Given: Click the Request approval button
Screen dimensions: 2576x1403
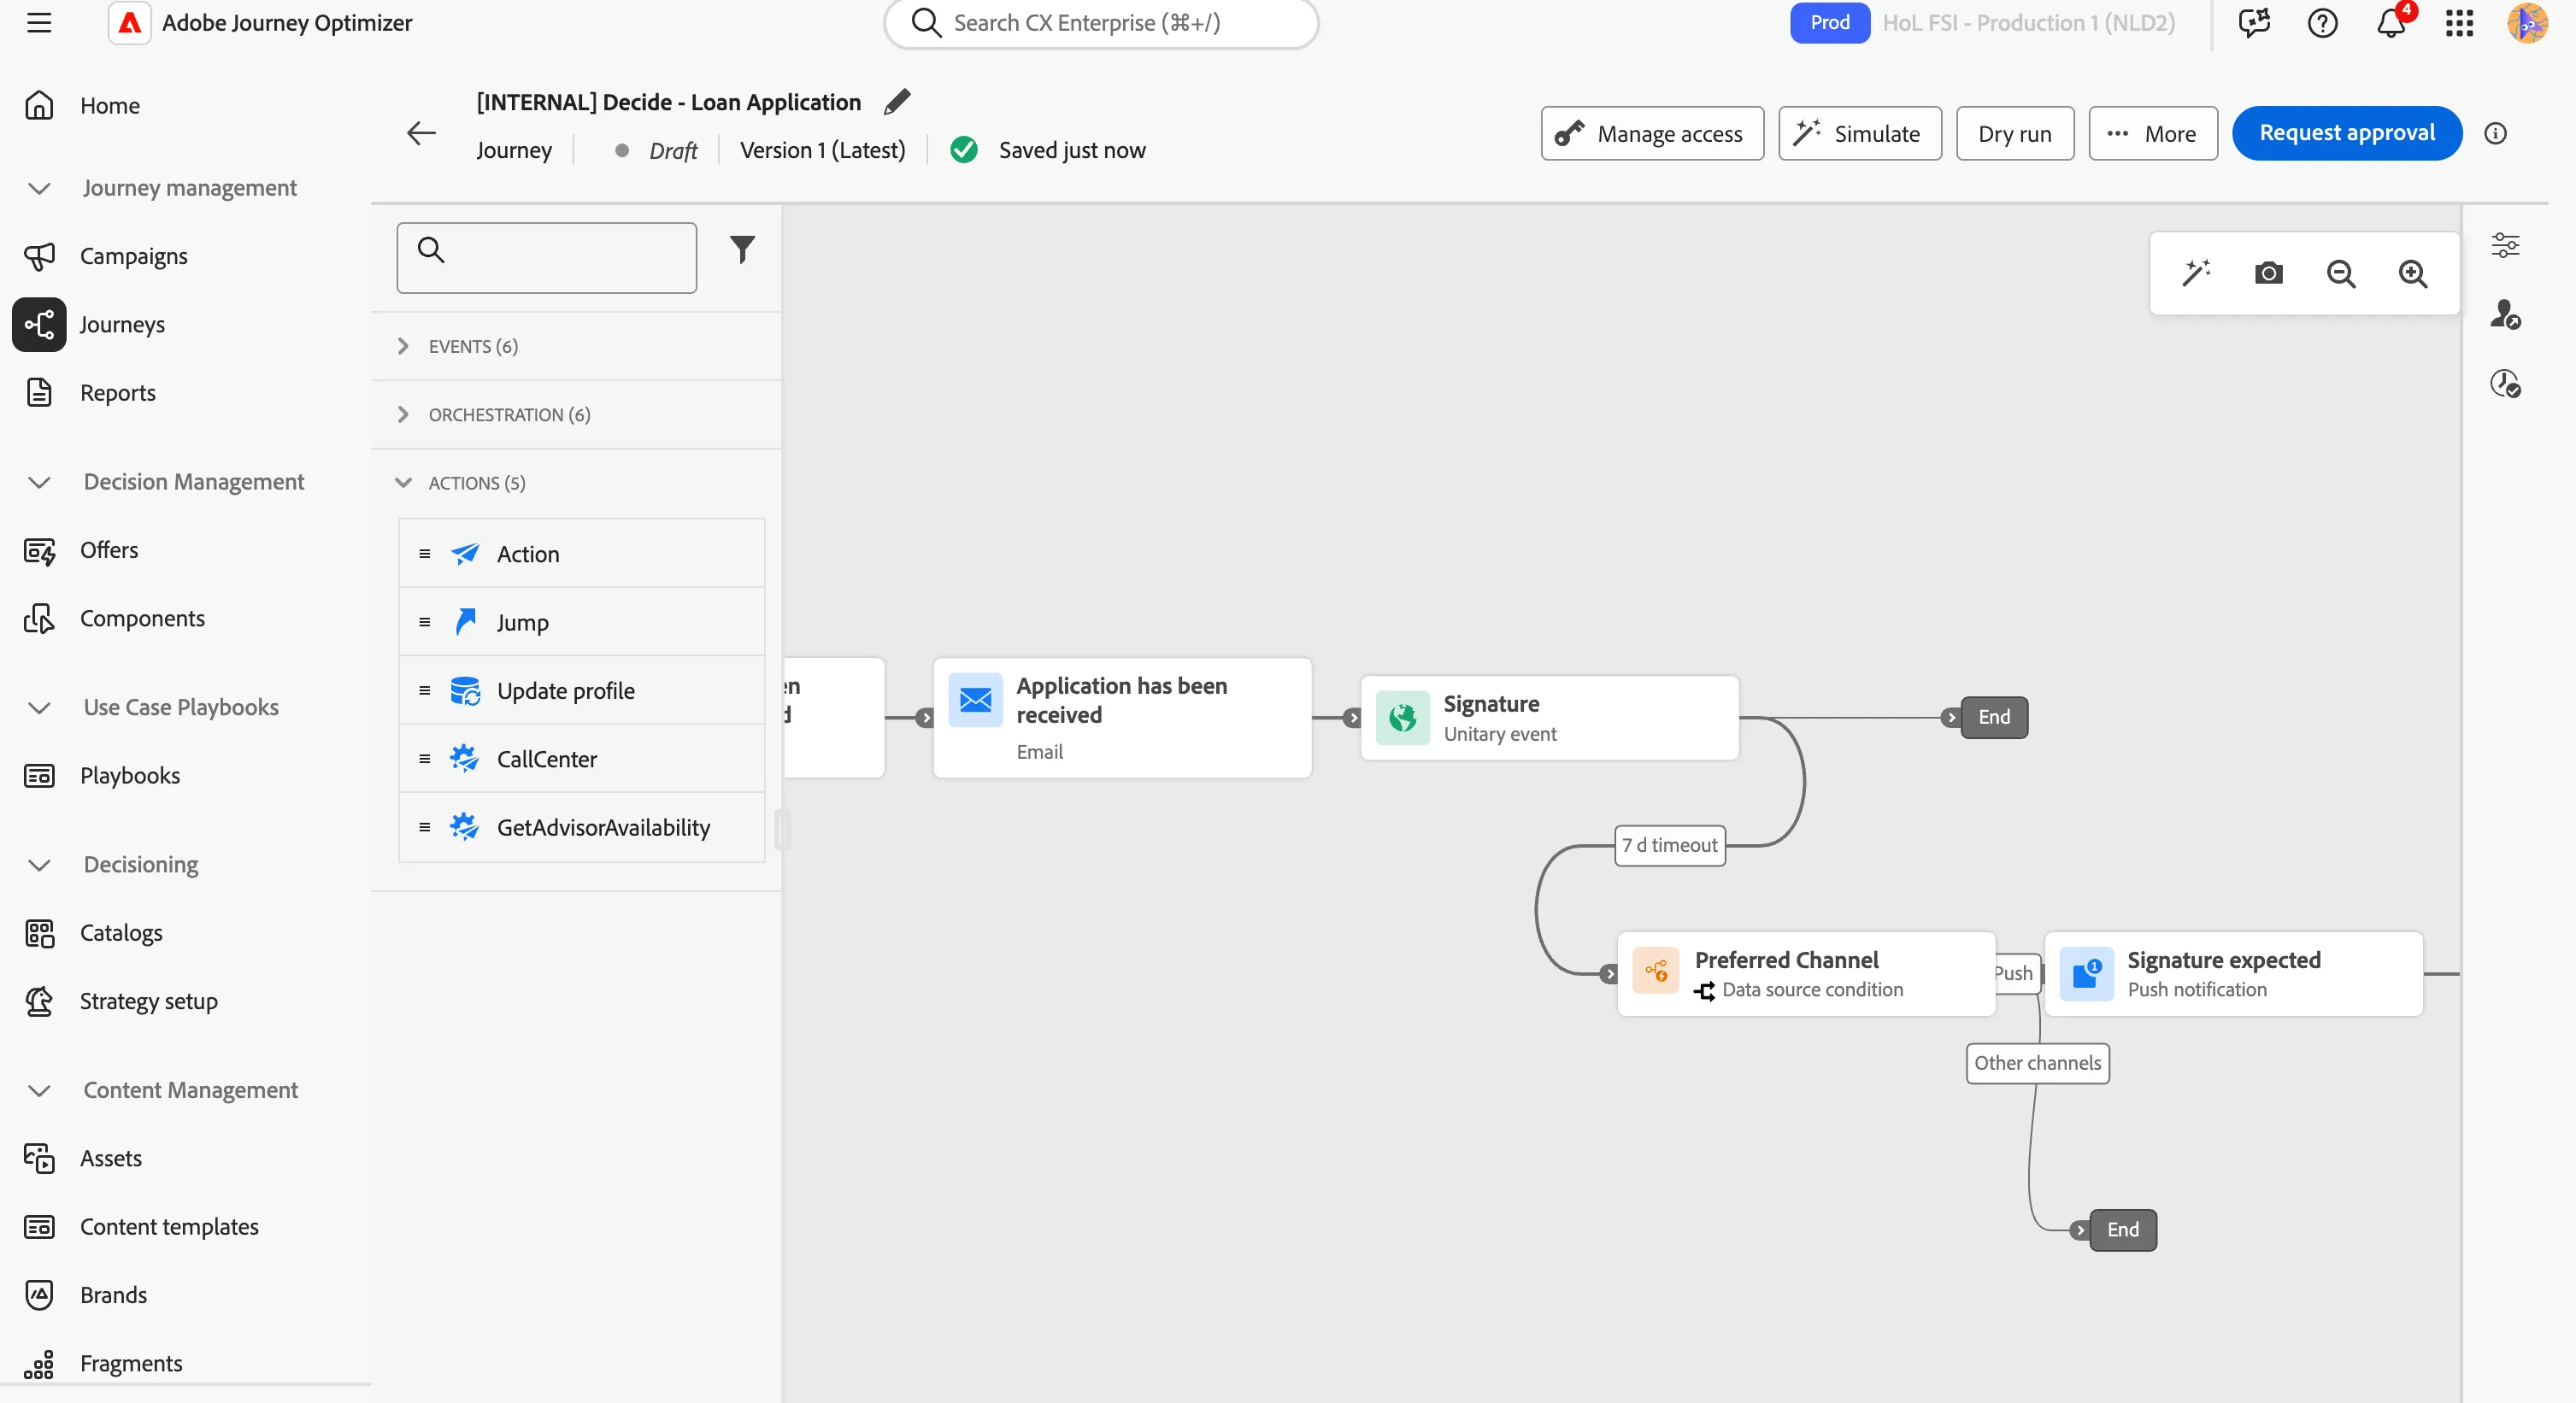Looking at the screenshot, I should tap(2346, 133).
